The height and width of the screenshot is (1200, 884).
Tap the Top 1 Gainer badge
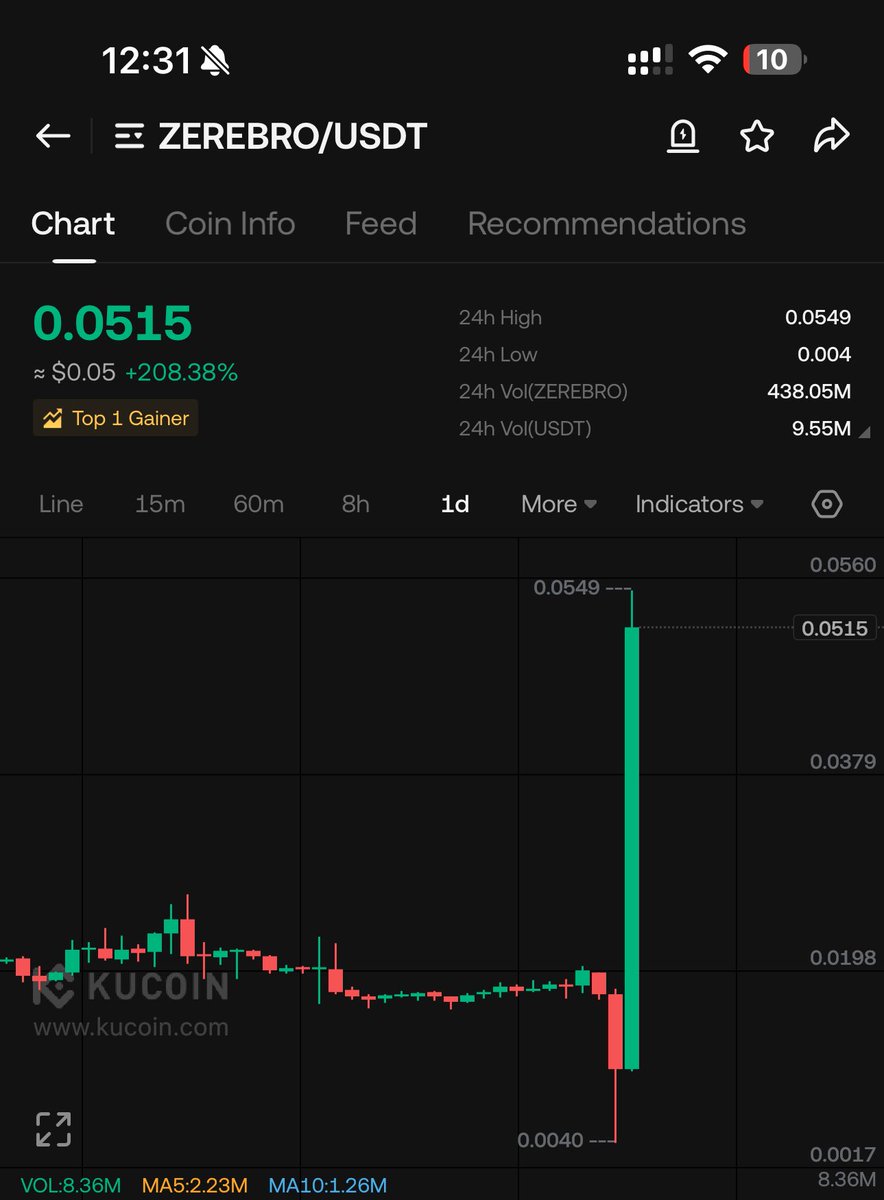(114, 418)
